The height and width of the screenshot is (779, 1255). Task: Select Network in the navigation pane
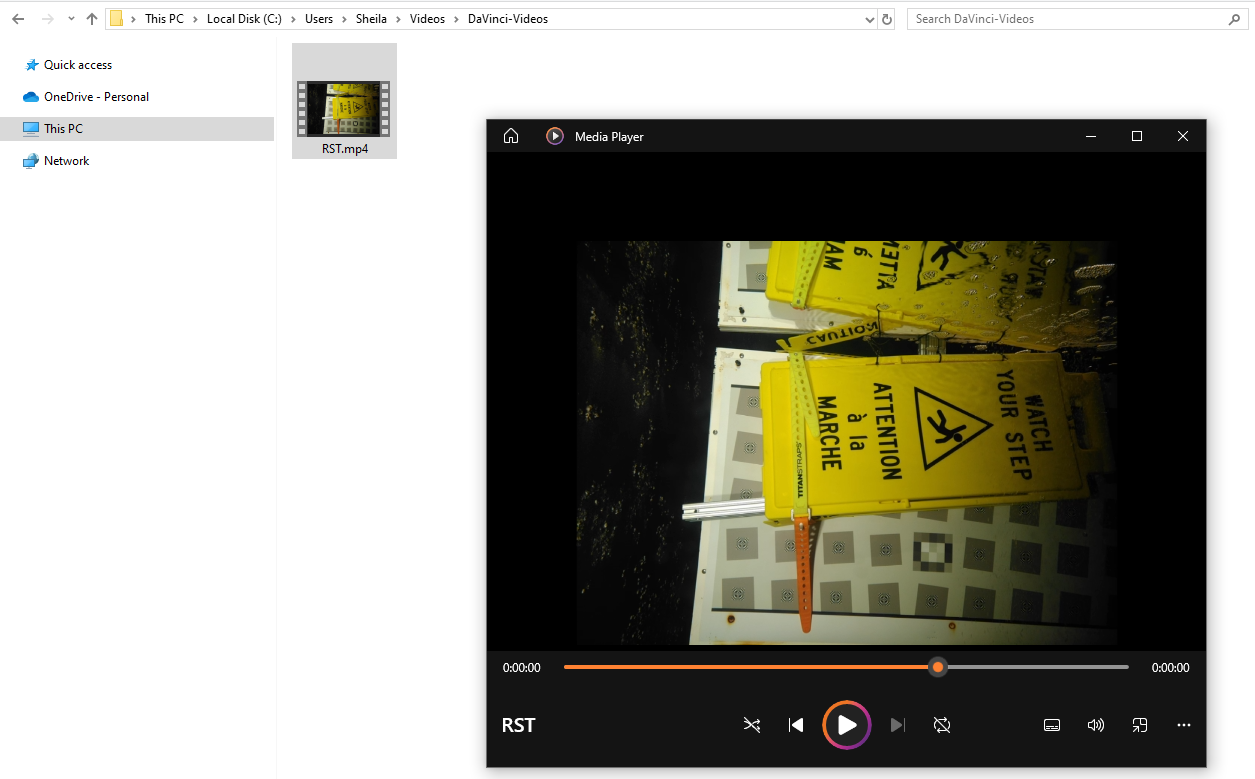pyautogui.click(x=66, y=161)
